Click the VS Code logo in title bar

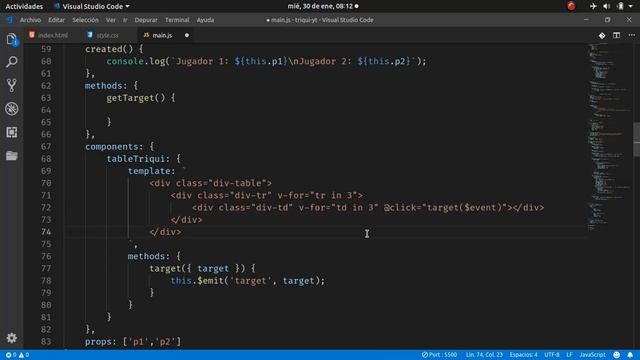(9, 20)
